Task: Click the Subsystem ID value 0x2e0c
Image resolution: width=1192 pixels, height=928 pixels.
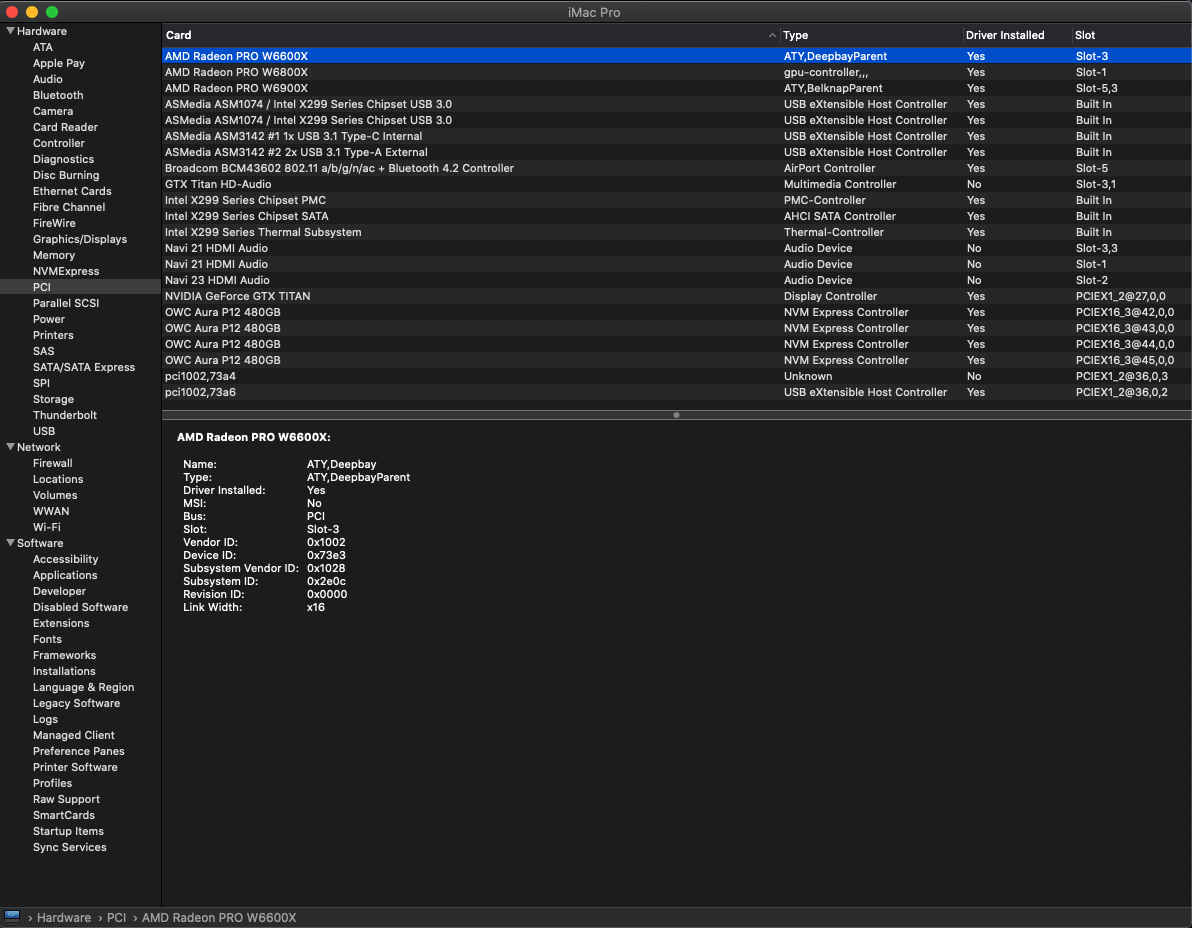Action: click(x=326, y=581)
